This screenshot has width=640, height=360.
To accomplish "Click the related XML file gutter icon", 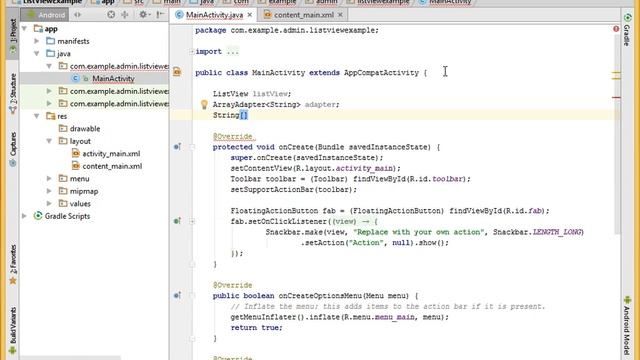I will pos(177,72).
